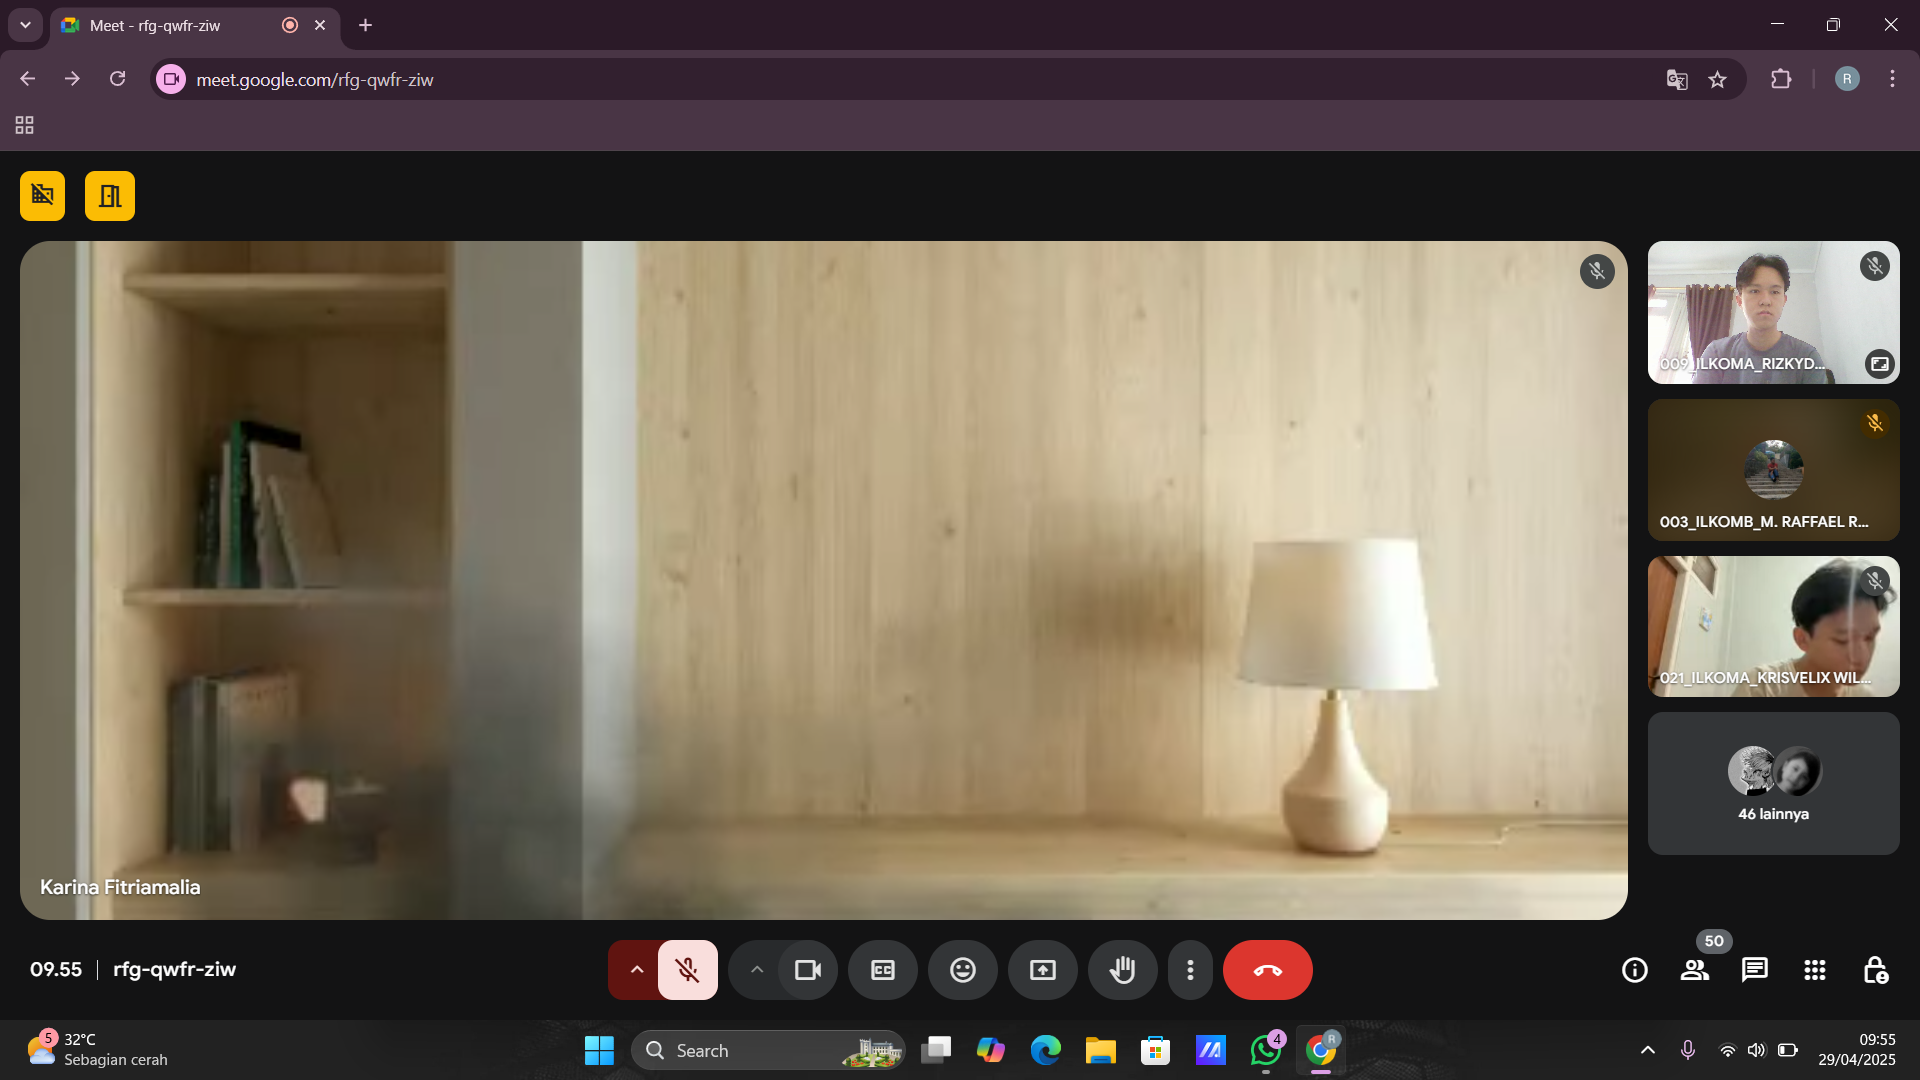
Task: Unmute the microphone toggle
Action: tap(687, 970)
